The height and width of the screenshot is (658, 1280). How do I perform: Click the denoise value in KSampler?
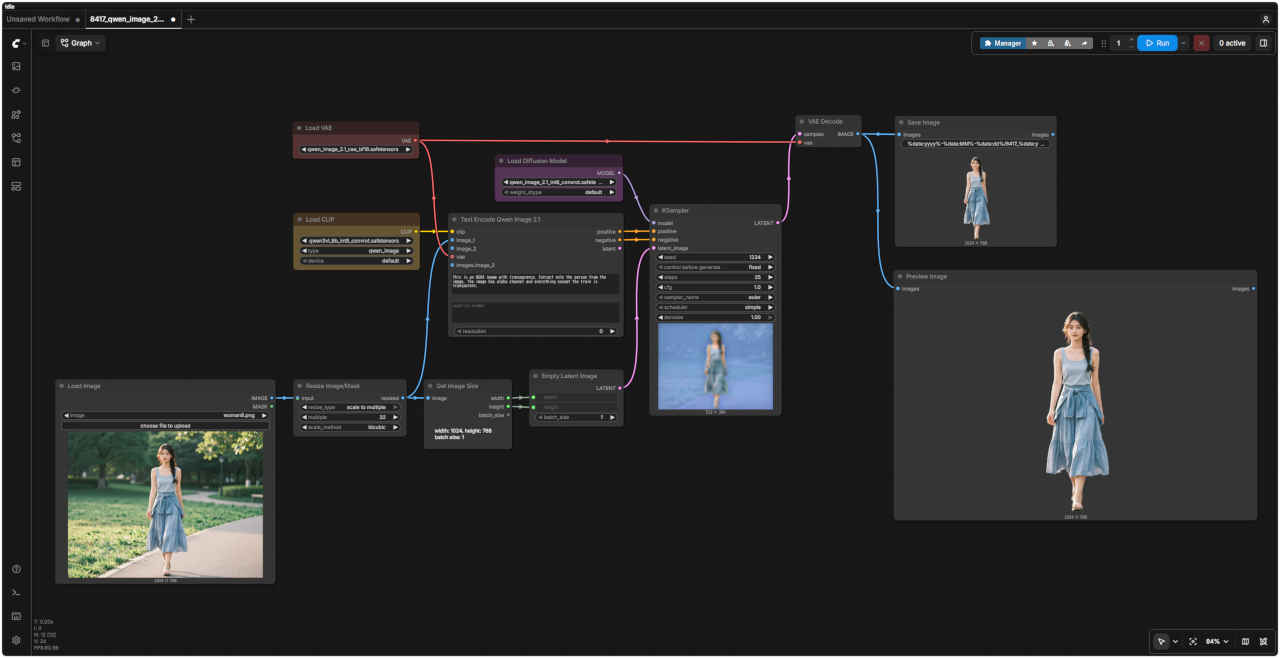[715, 317]
